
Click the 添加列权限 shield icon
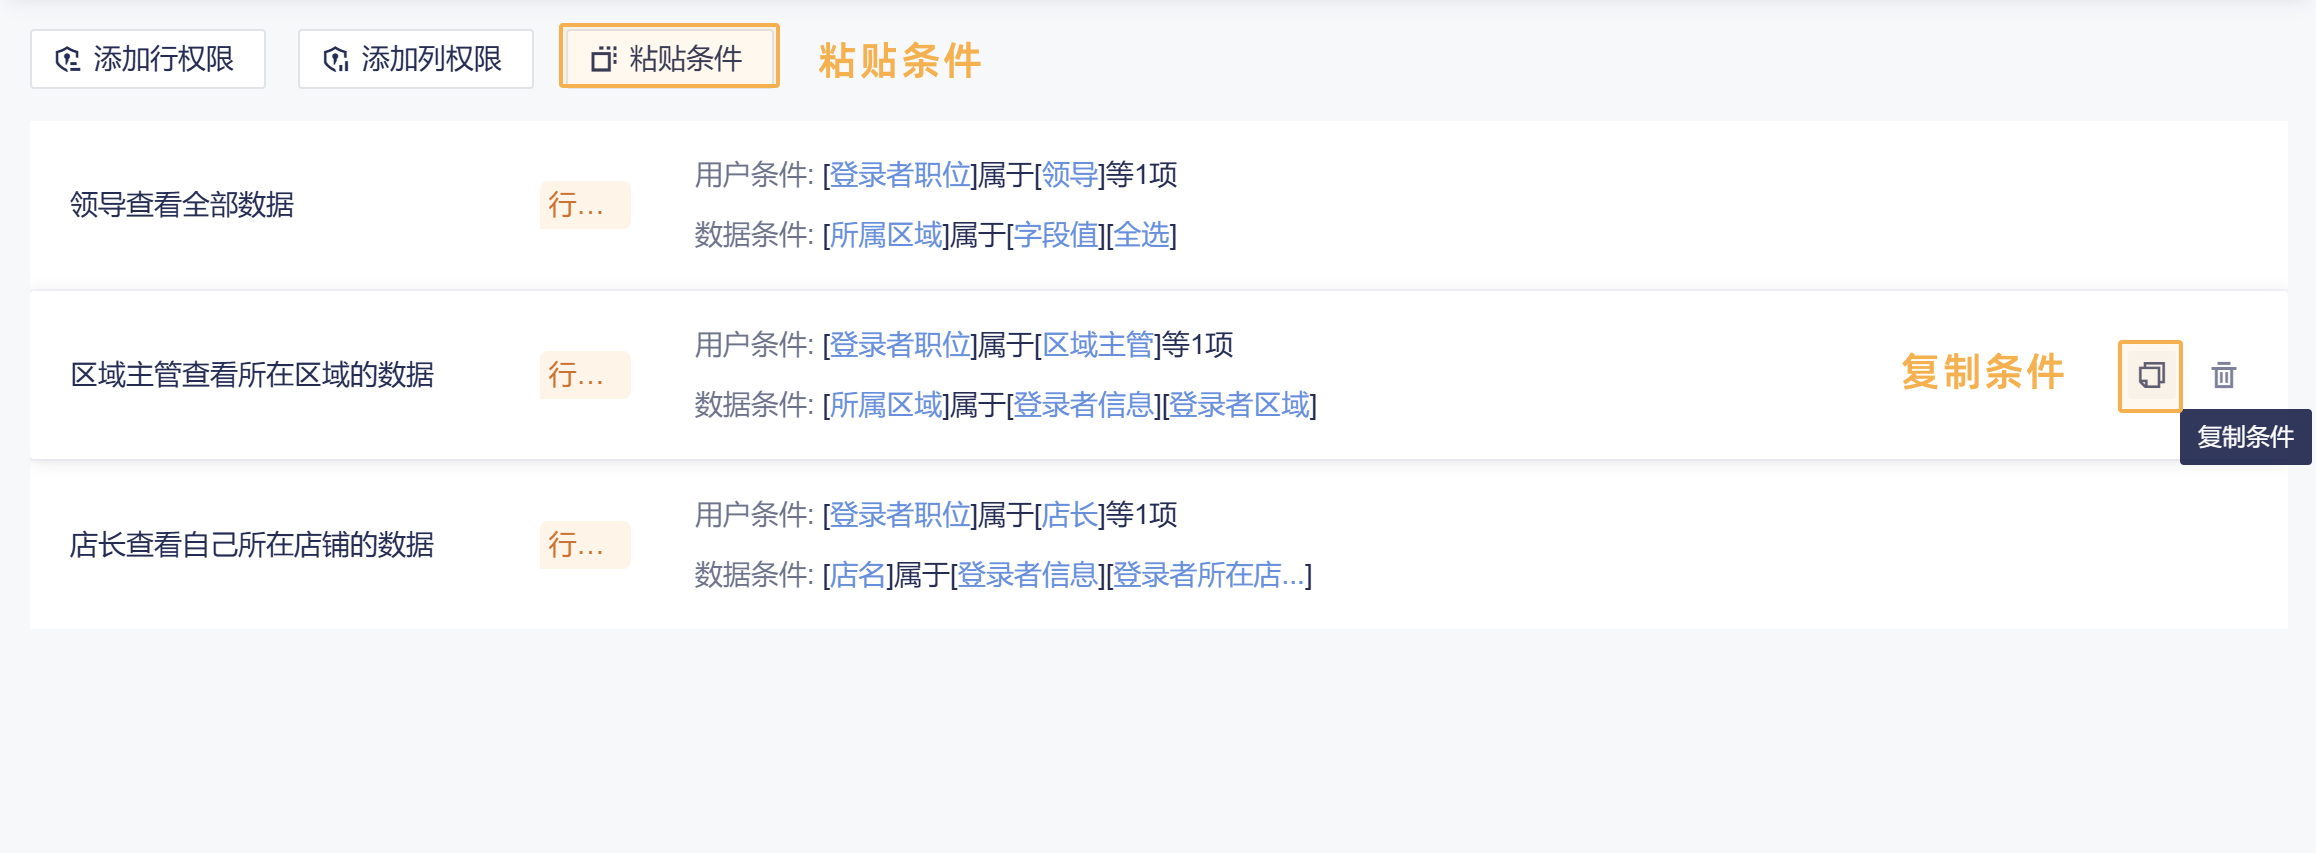coord(336,60)
